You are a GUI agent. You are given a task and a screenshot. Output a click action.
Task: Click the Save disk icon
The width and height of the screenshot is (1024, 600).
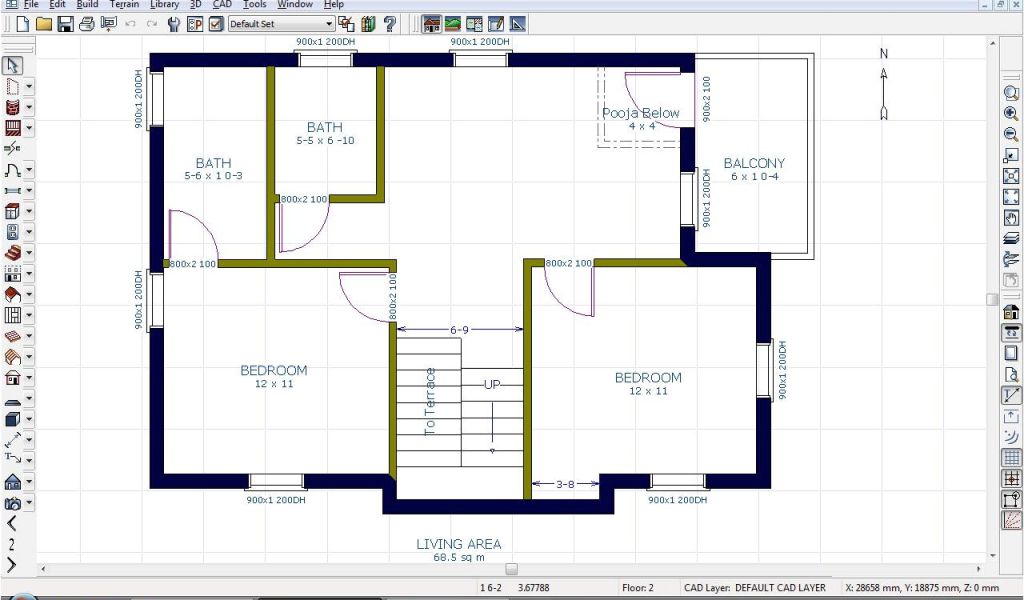[x=65, y=23]
